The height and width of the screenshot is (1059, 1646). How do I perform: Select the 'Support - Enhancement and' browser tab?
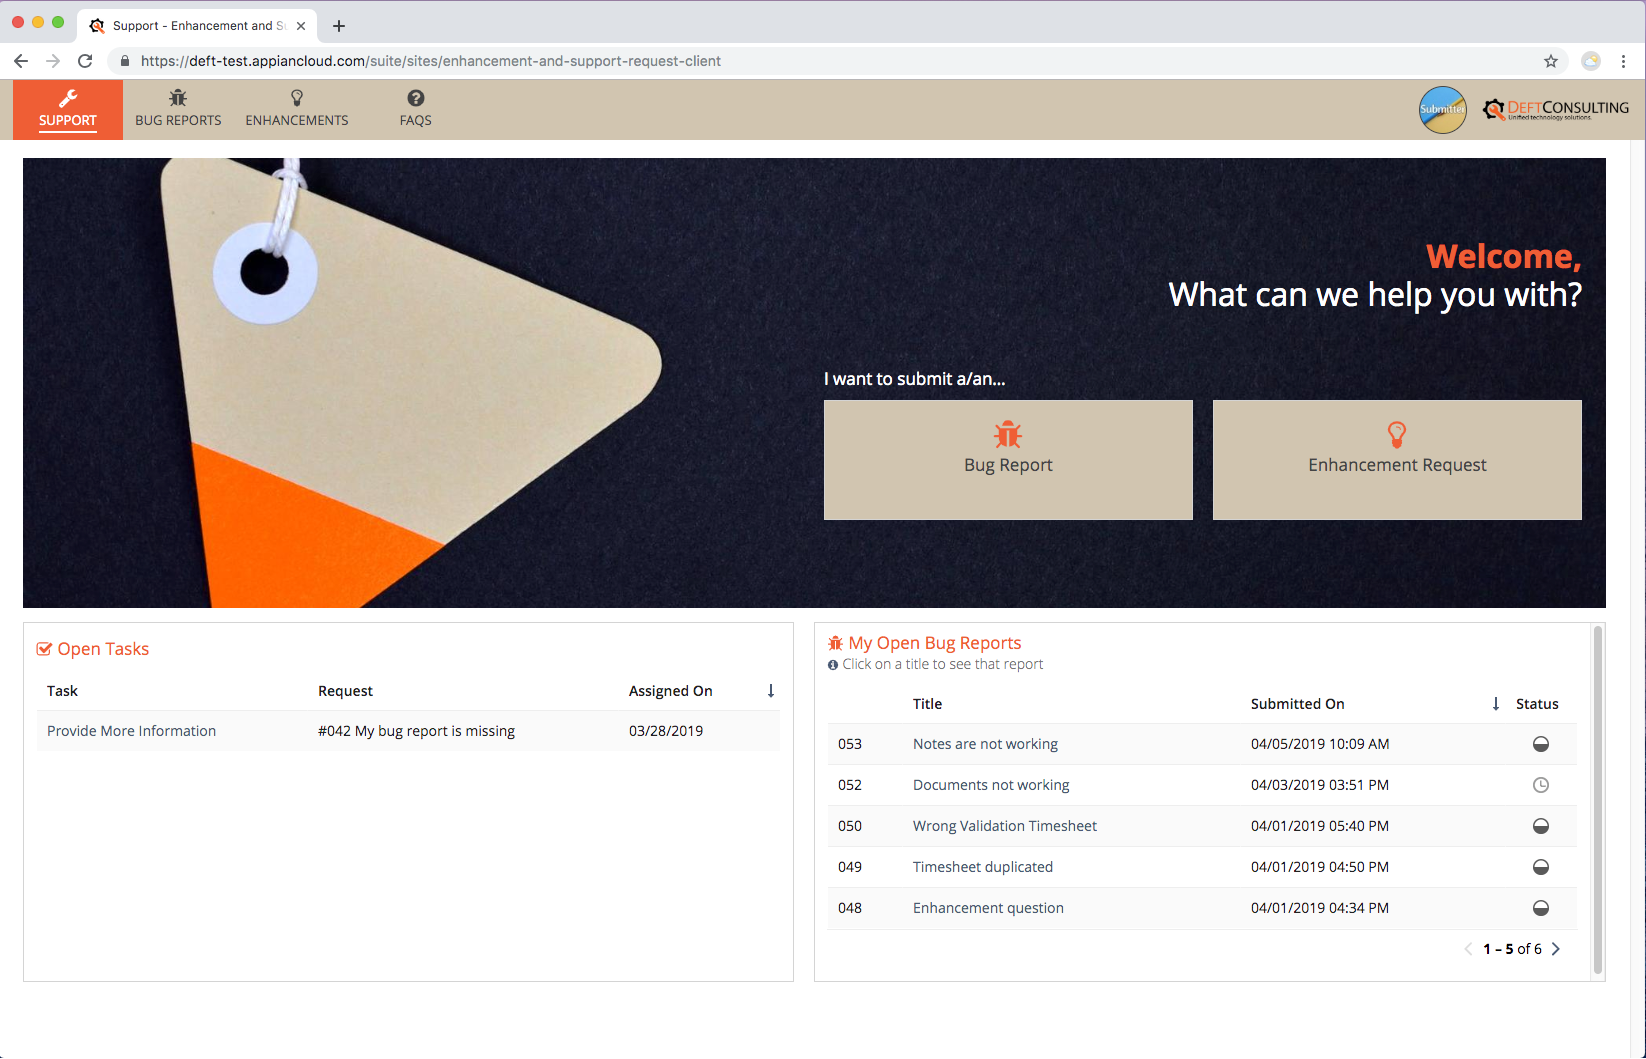click(x=198, y=26)
